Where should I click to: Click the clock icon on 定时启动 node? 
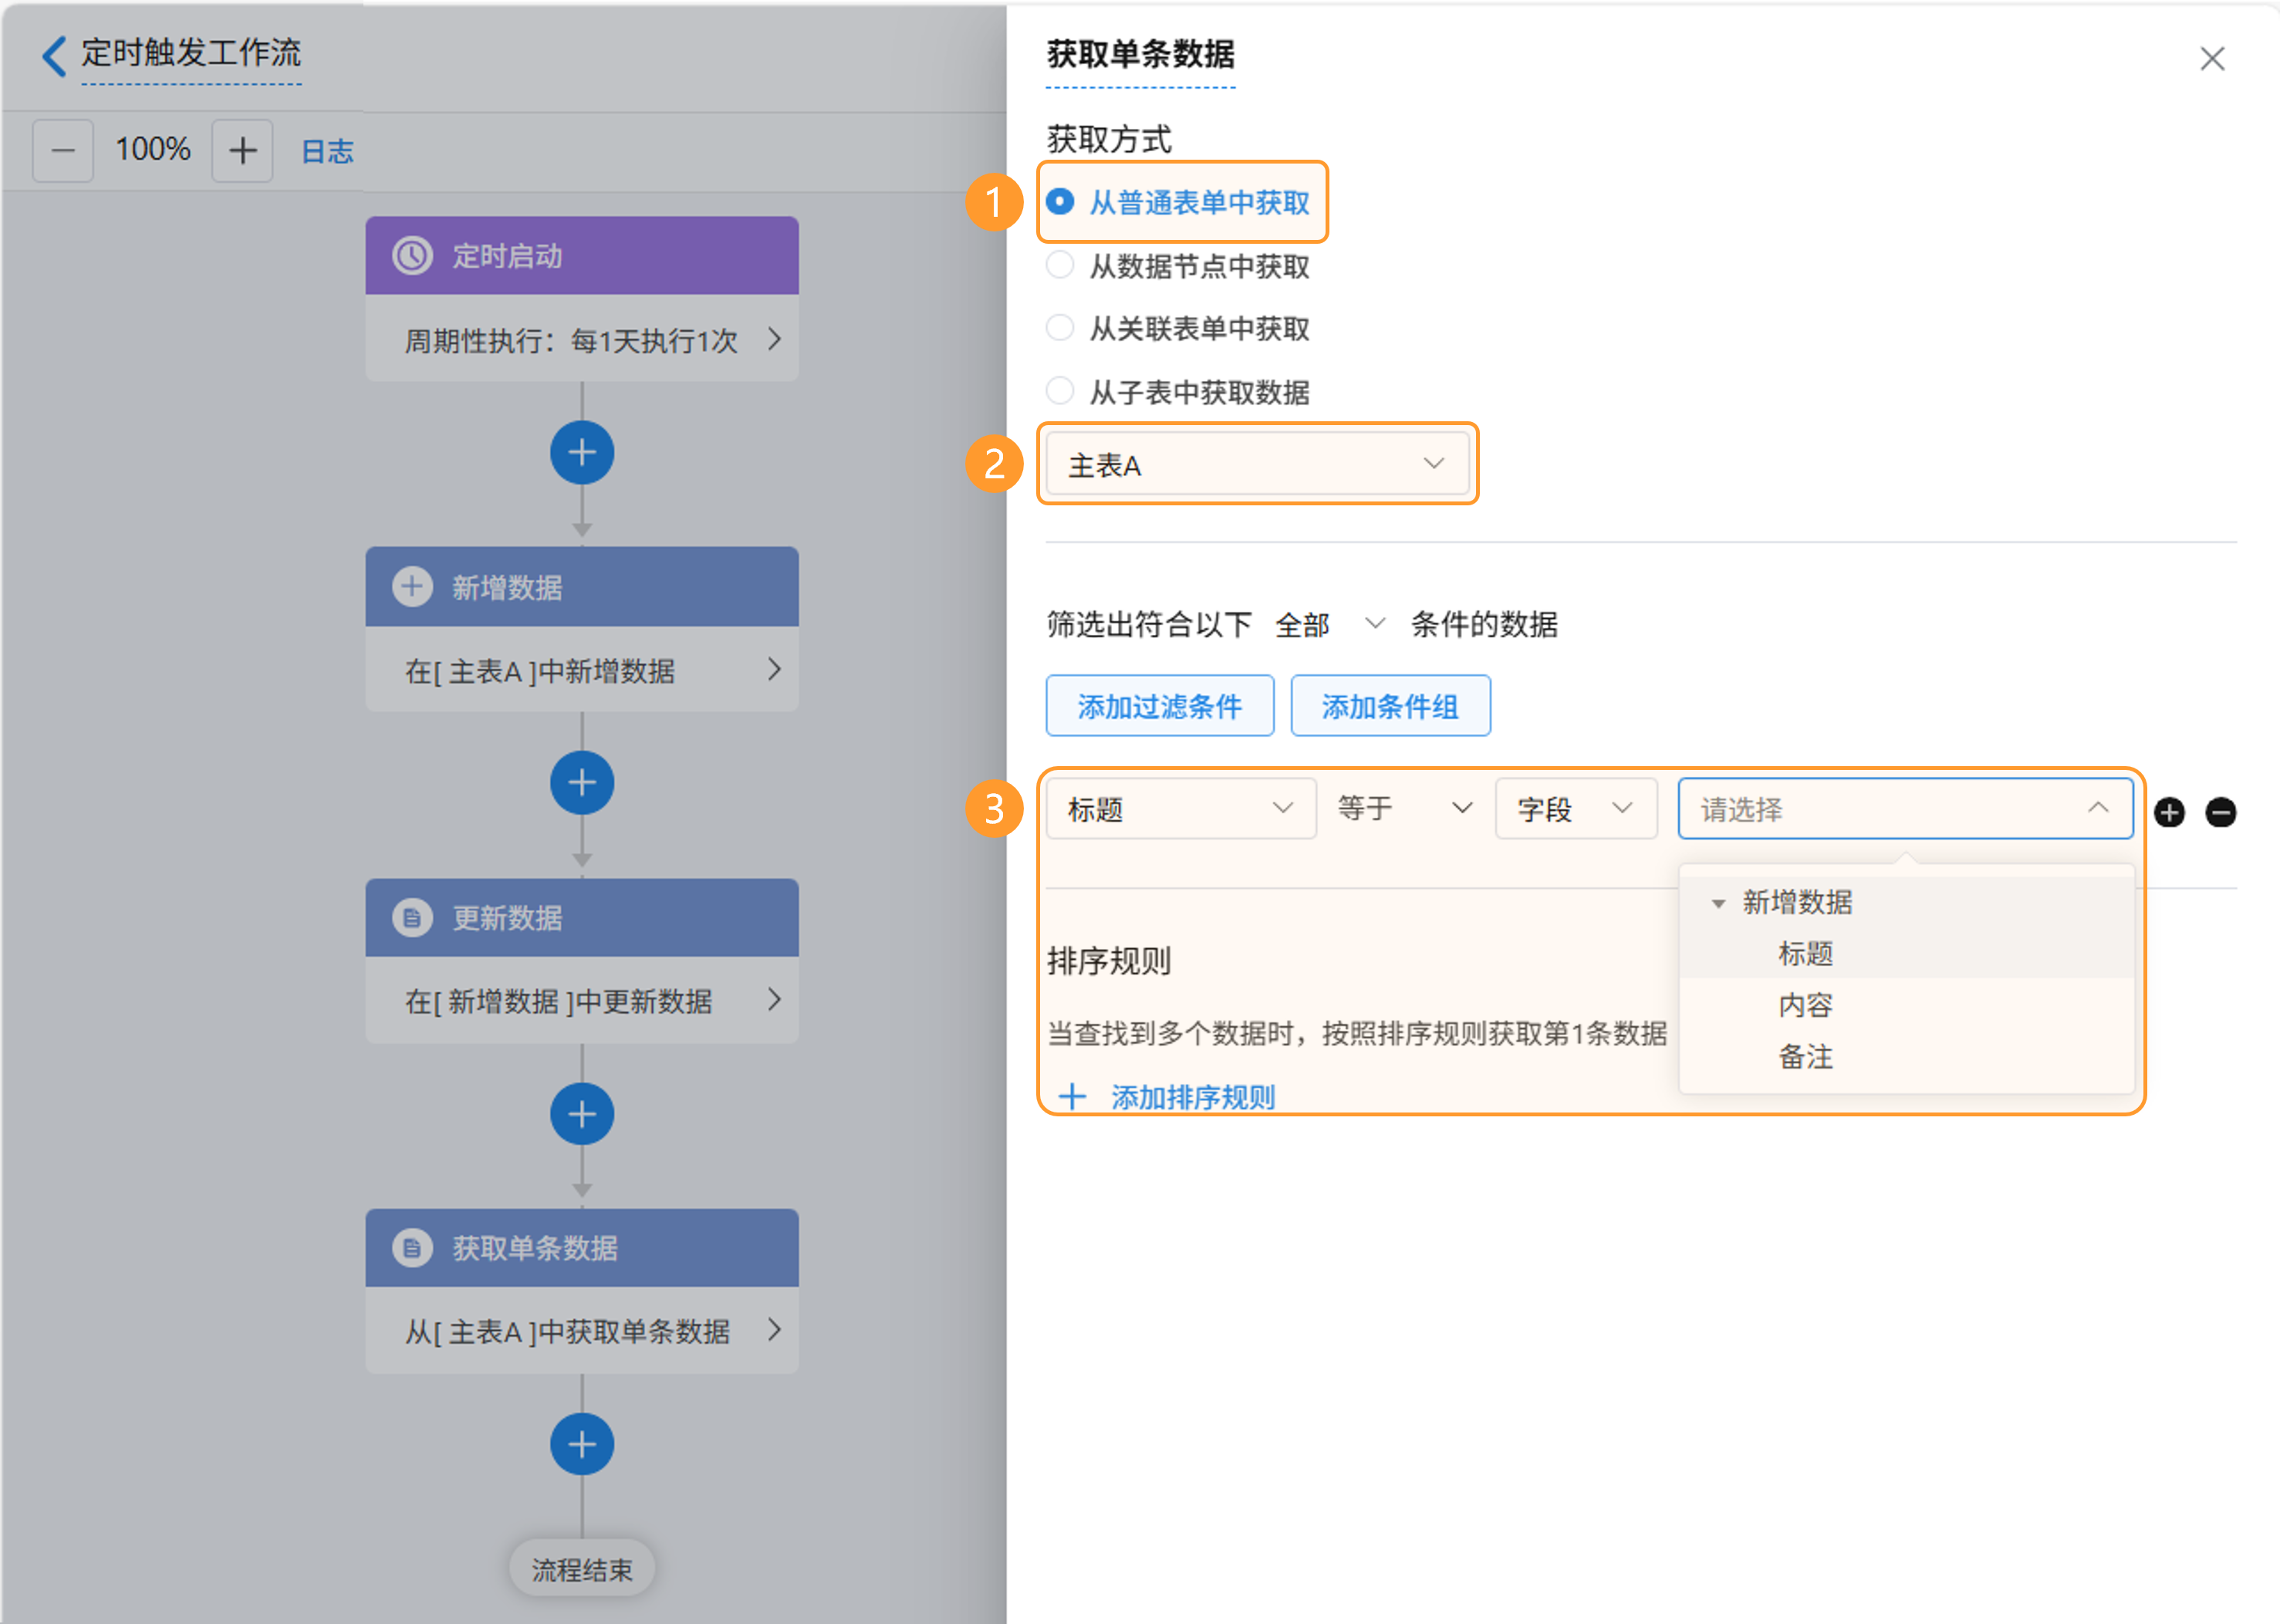[x=412, y=256]
